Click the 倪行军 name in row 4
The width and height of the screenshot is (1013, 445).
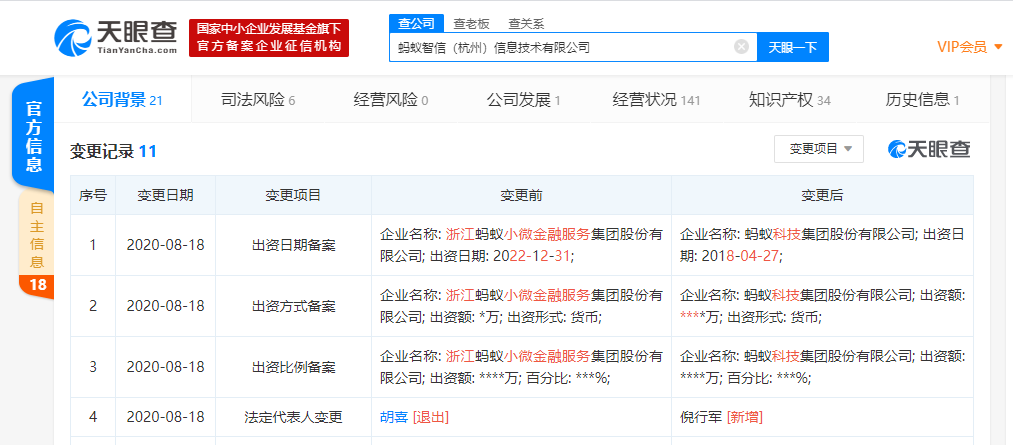coord(701,417)
